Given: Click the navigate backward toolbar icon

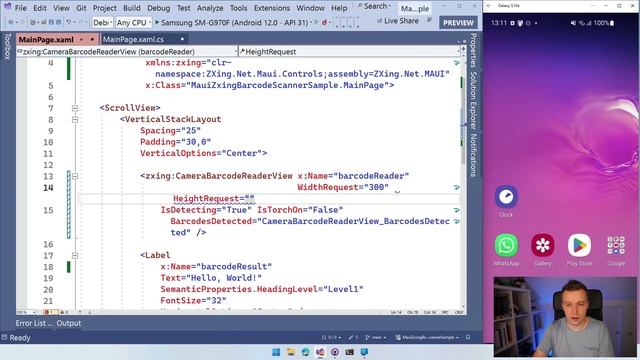Looking at the screenshot, I should (11, 22).
